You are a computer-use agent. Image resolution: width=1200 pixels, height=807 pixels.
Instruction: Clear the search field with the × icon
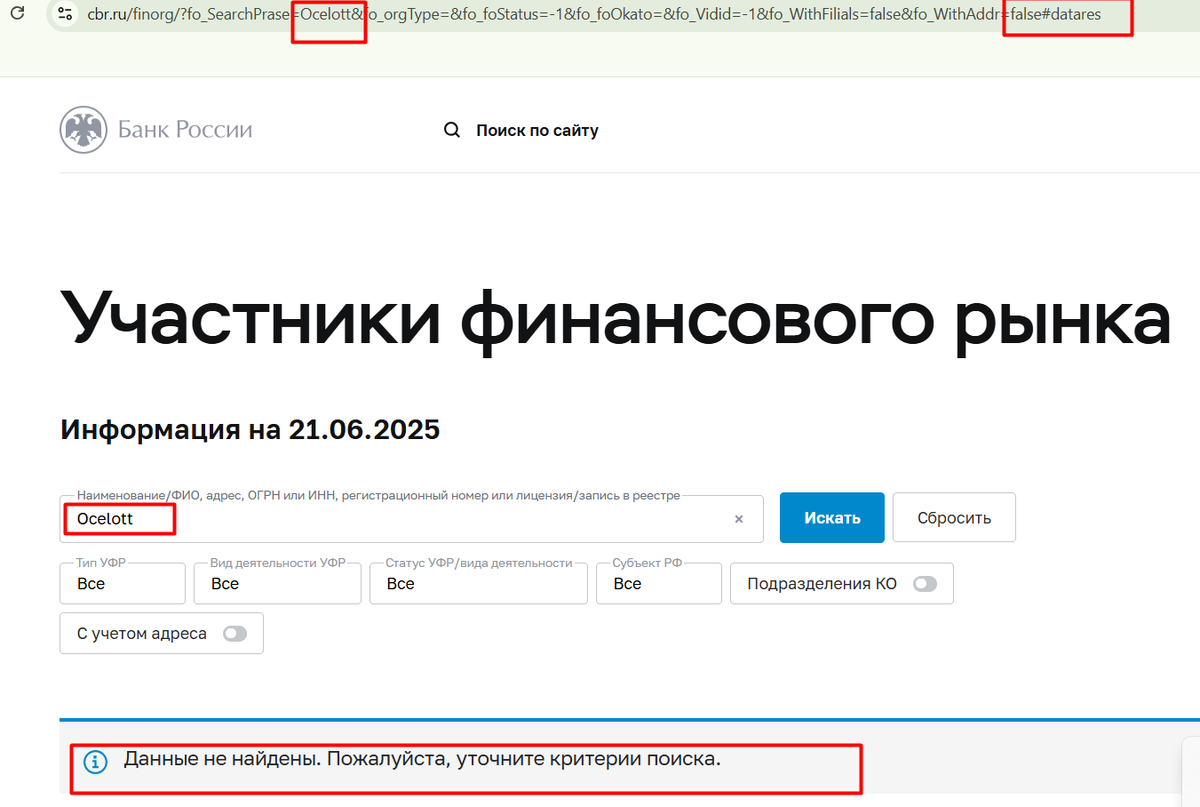[739, 518]
